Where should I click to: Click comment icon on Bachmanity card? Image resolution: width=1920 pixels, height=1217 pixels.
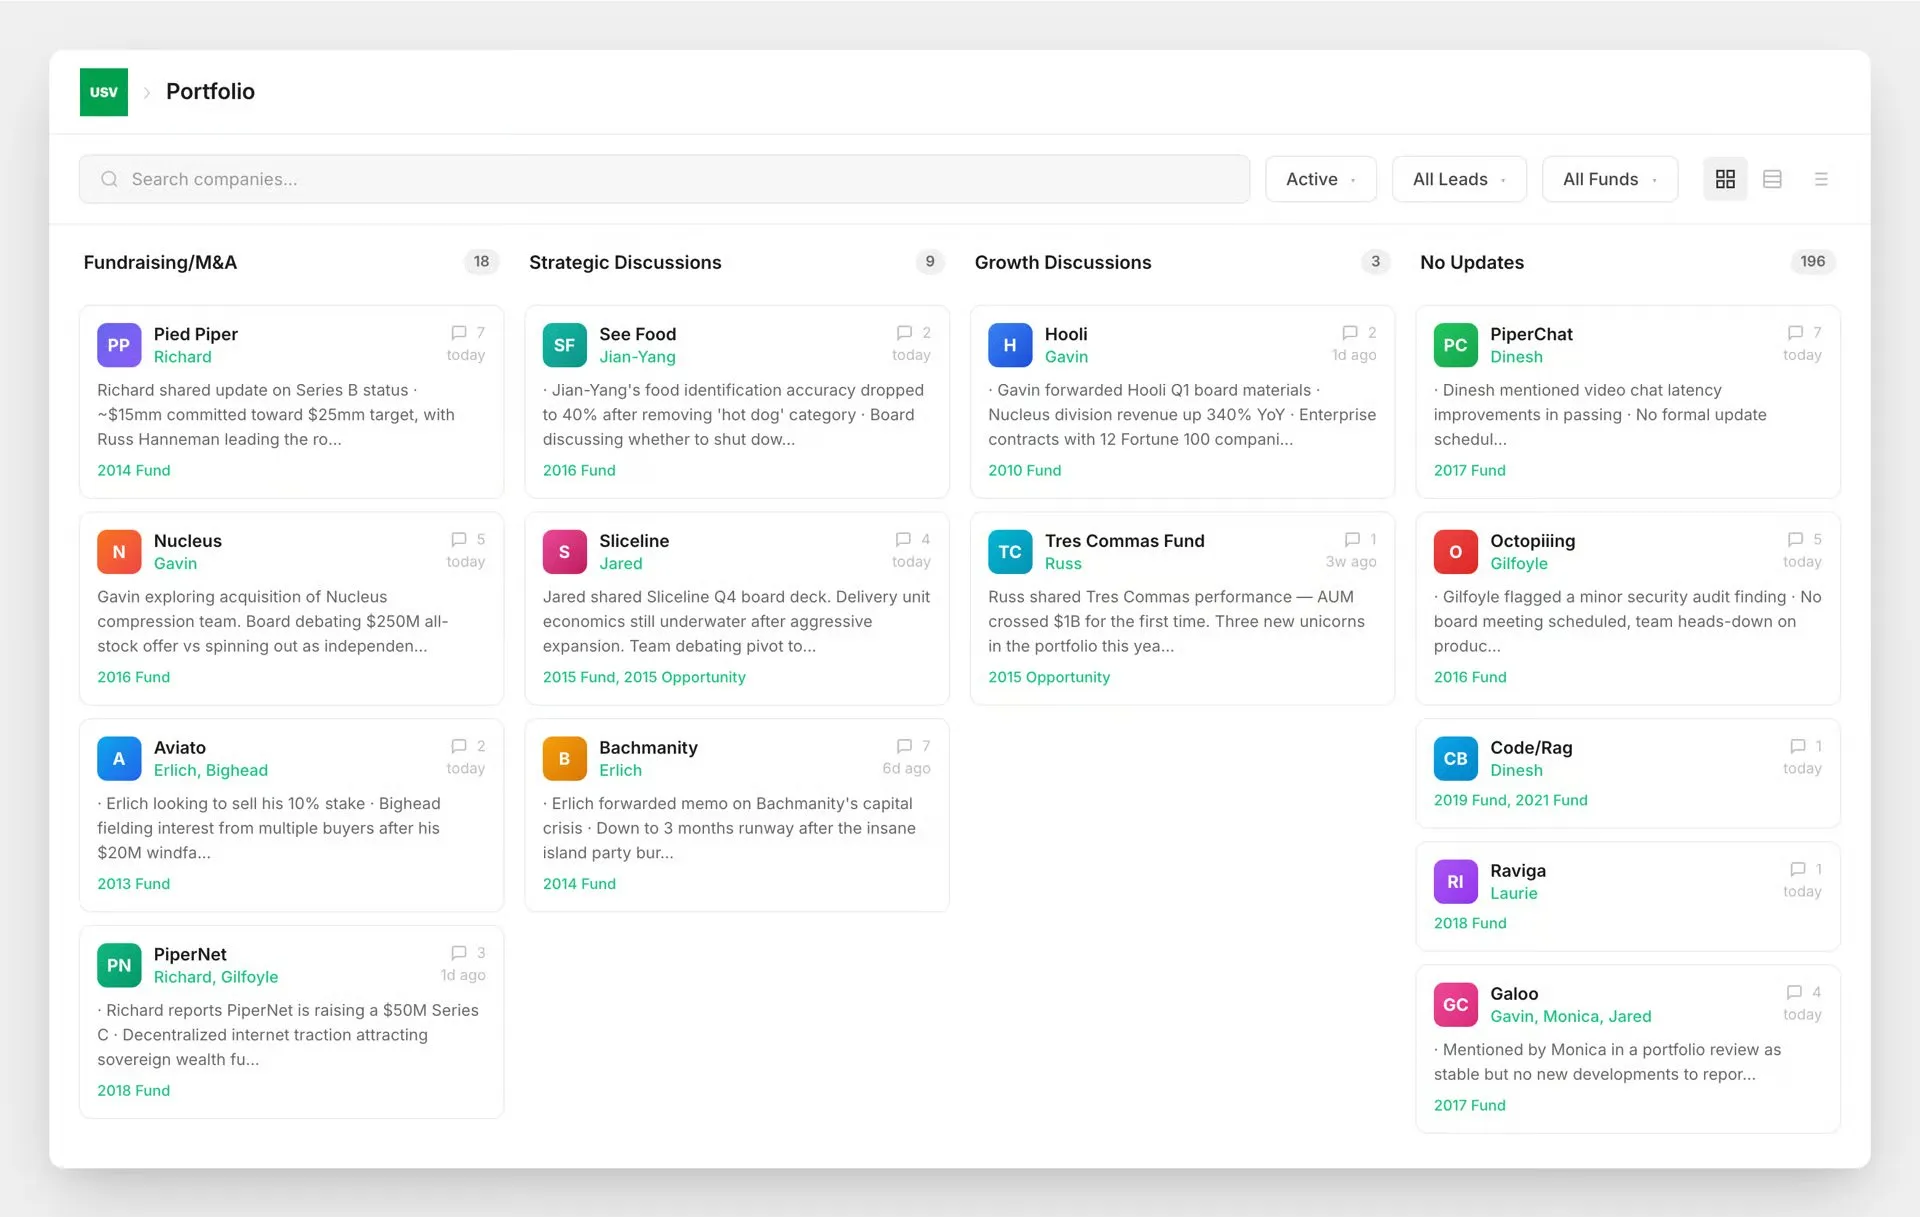(x=904, y=746)
